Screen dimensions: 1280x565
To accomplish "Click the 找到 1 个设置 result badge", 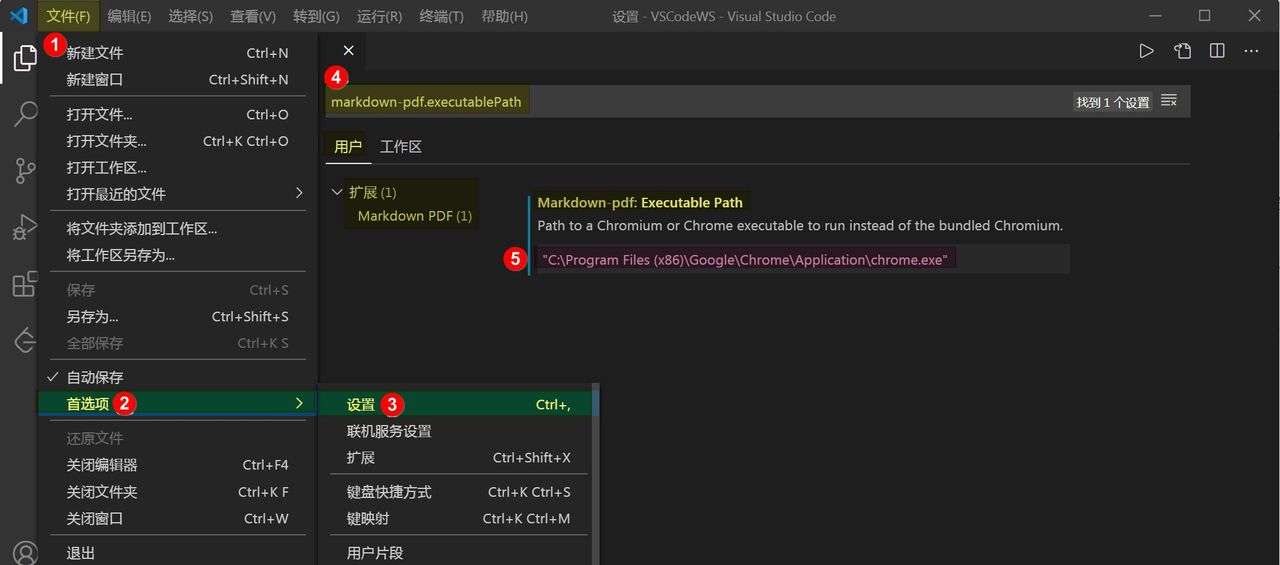I will pyautogui.click(x=1113, y=102).
